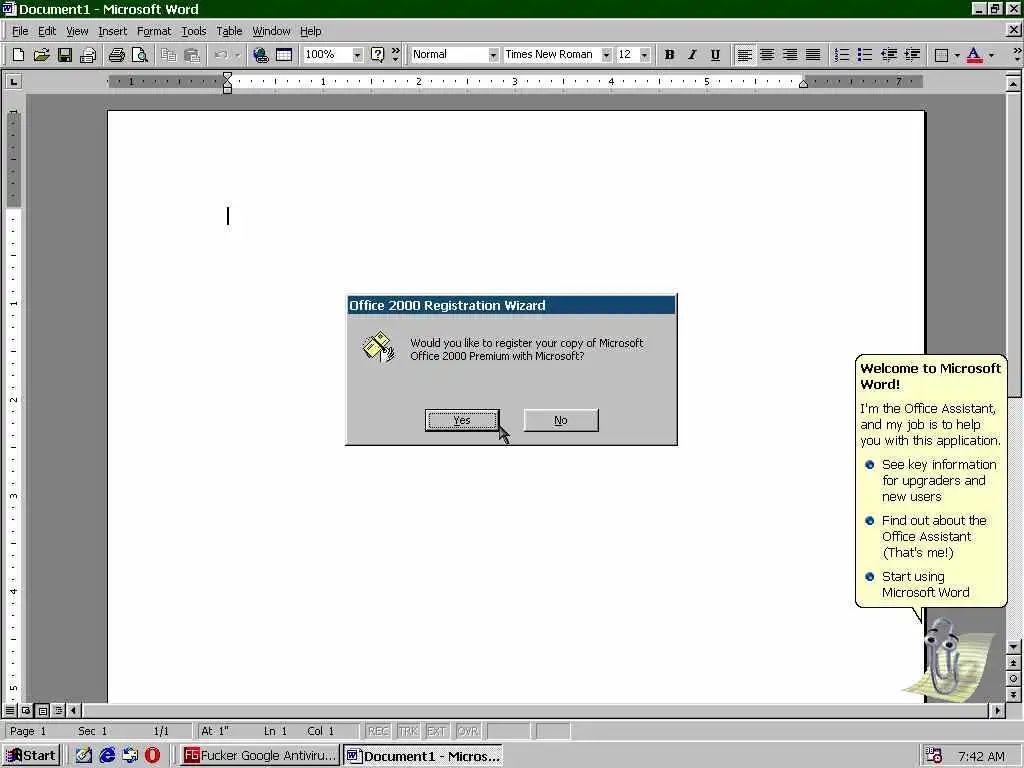Click the Font Color letter A icon

(x=974, y=55)
